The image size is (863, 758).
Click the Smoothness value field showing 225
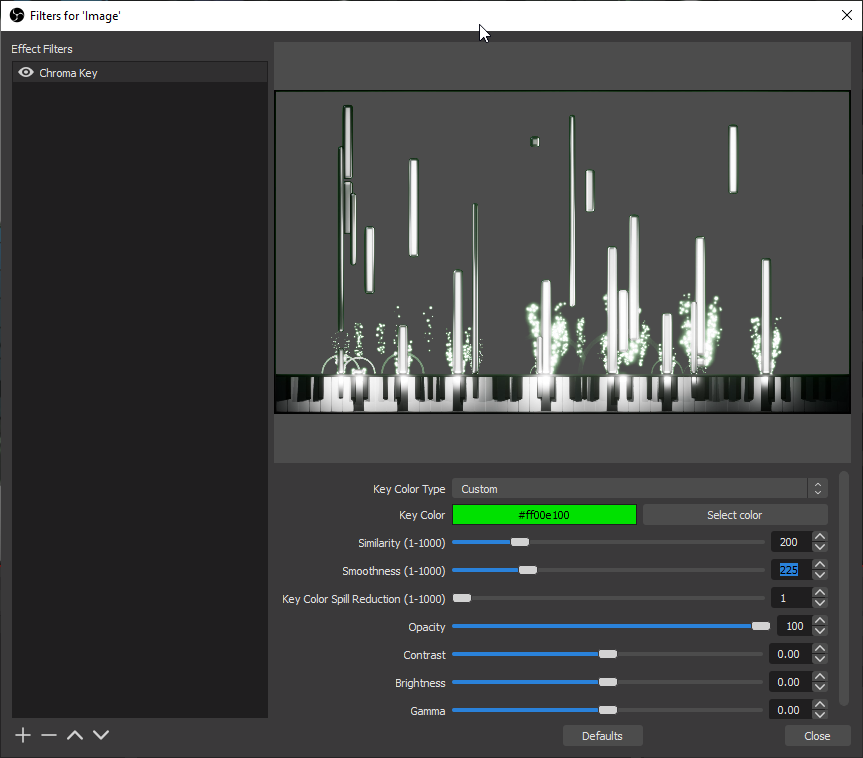[x=791, y=570]
